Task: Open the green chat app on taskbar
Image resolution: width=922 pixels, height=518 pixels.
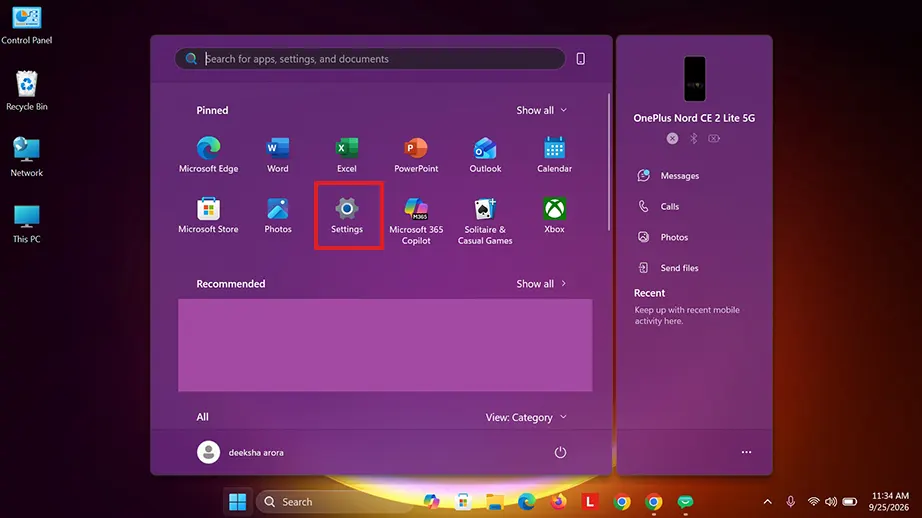Action: pos(685,502)
